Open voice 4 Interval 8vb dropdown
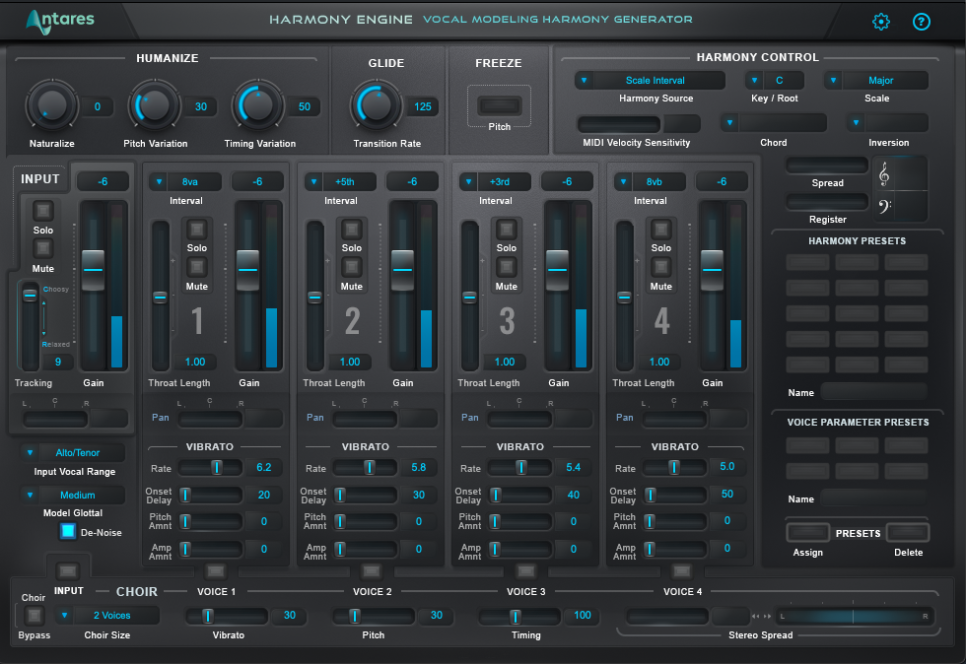The width and height of the screenshot is (966, 664). (x=650, y=182)
